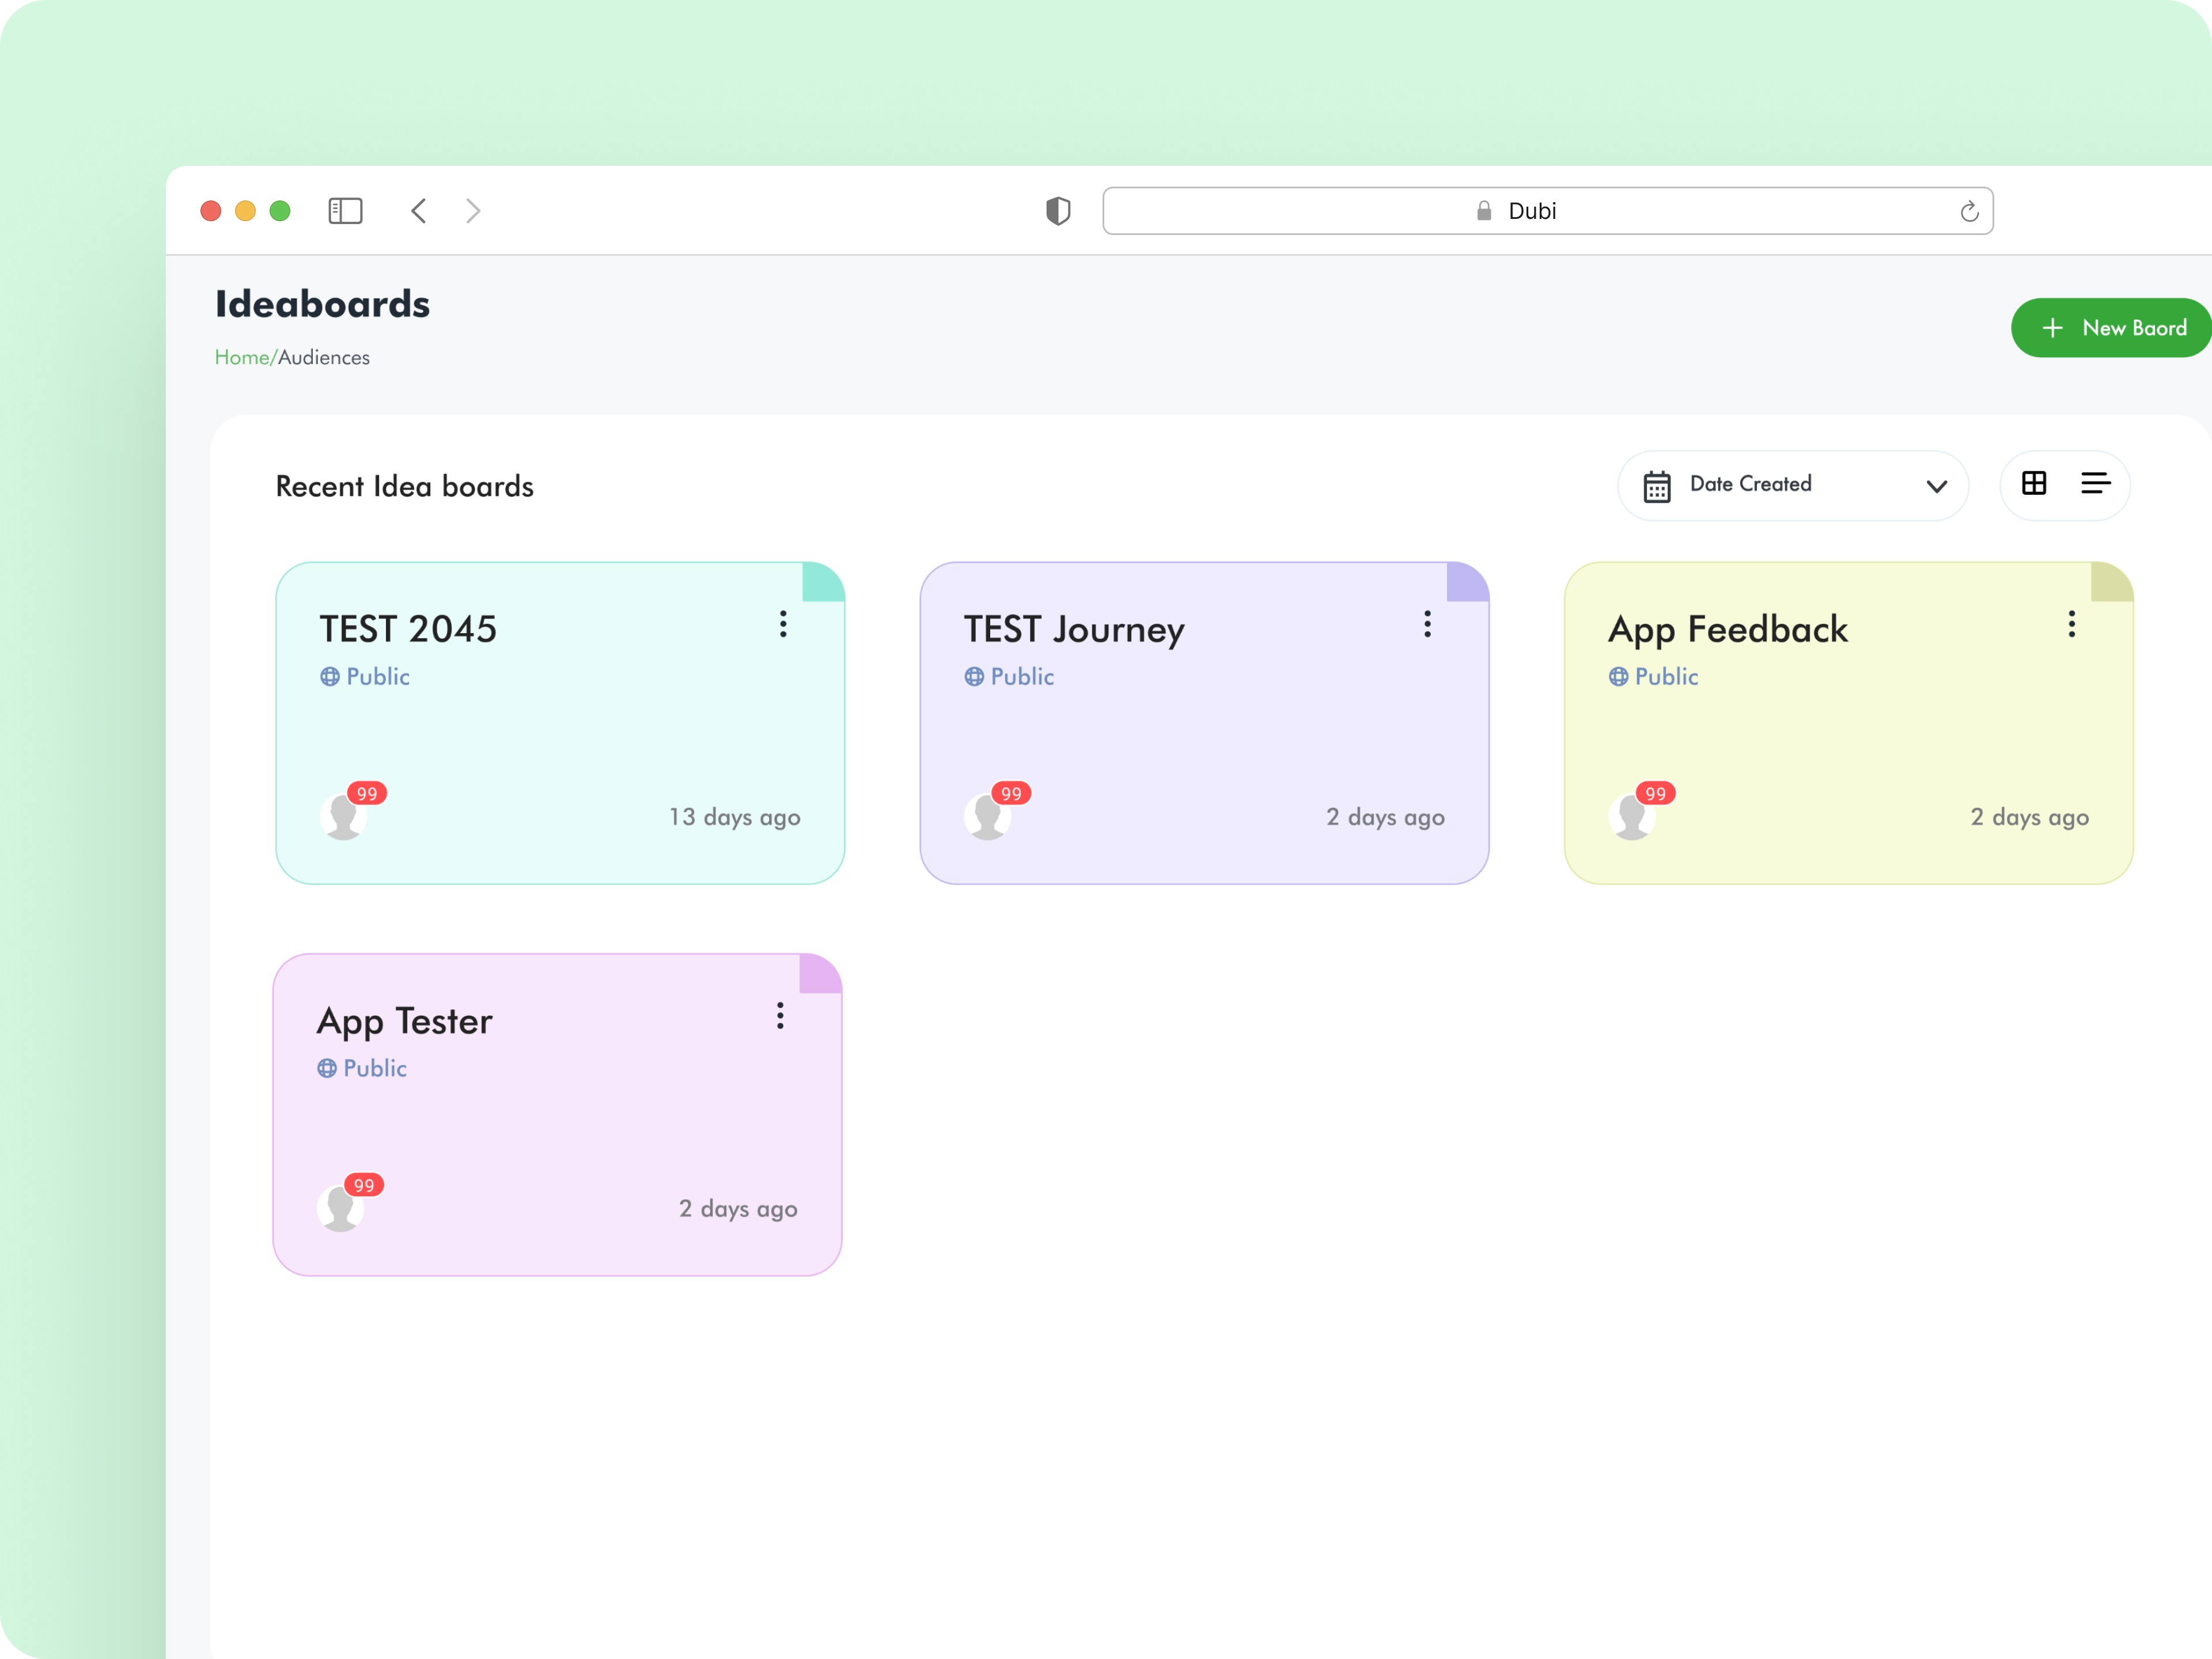Open options menu on App Tester card
Image resolution: width=2212 pixels, height=1659 pixels.
pos(781,1016)
